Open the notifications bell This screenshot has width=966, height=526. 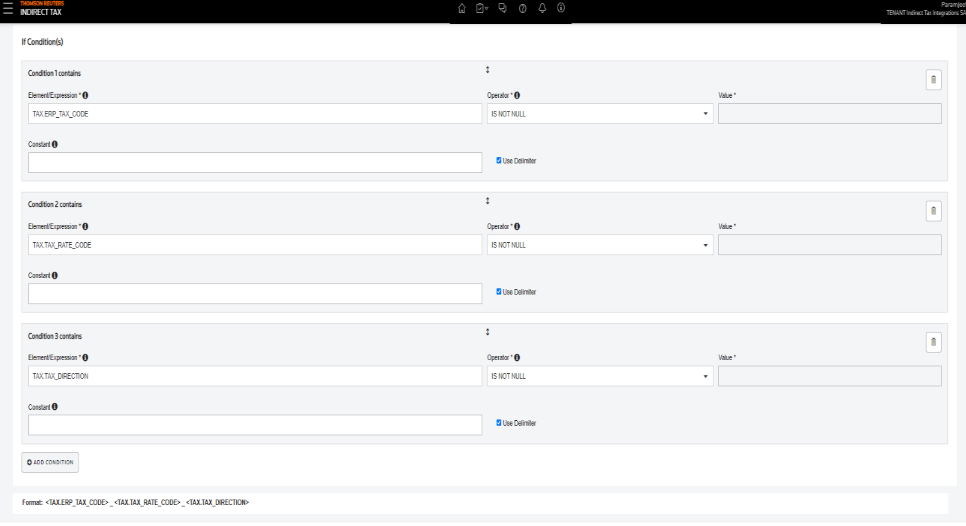pyautogui.click(x=542, y=8)
